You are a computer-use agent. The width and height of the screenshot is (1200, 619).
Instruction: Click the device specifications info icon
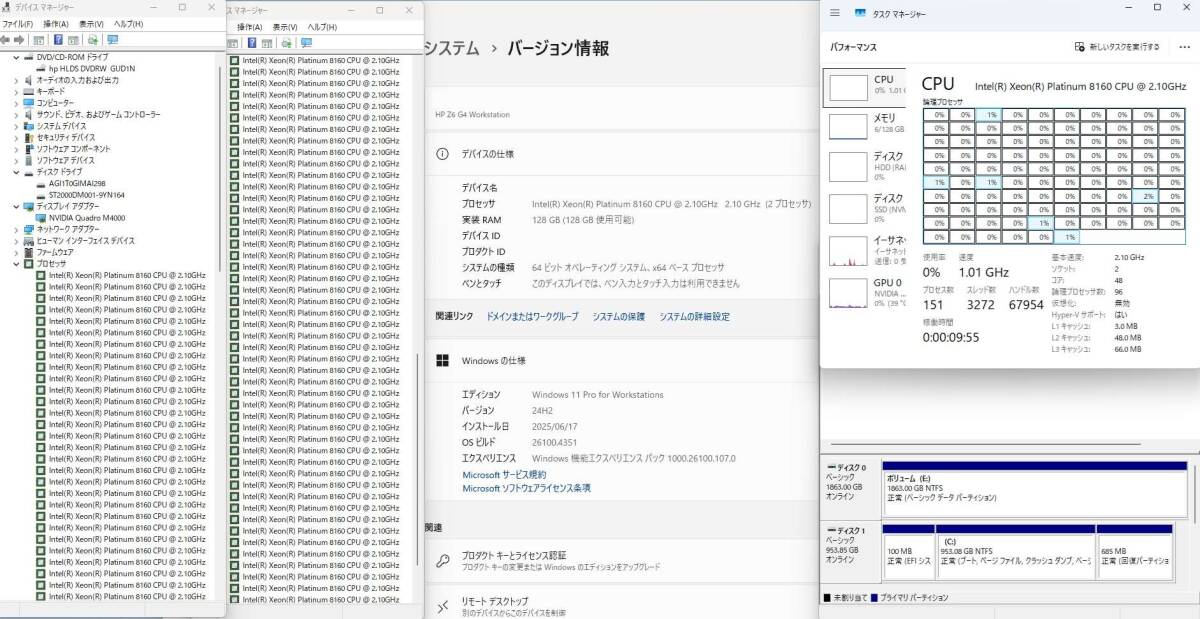click(x=443, y=154)
